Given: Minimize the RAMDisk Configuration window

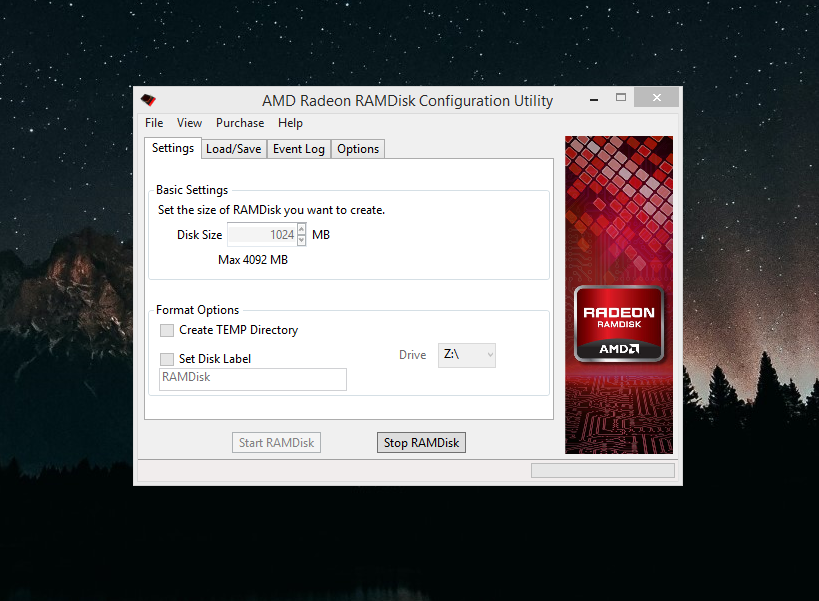Looking at the screenshot, I should 594,98.
